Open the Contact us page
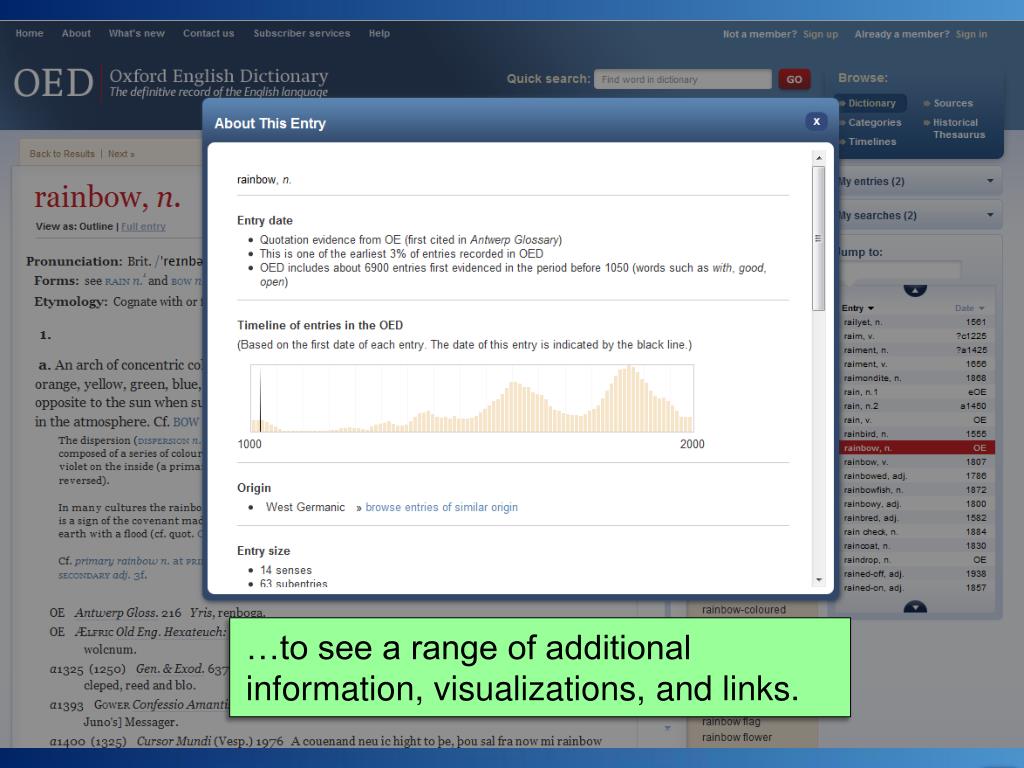 [208, 33]
